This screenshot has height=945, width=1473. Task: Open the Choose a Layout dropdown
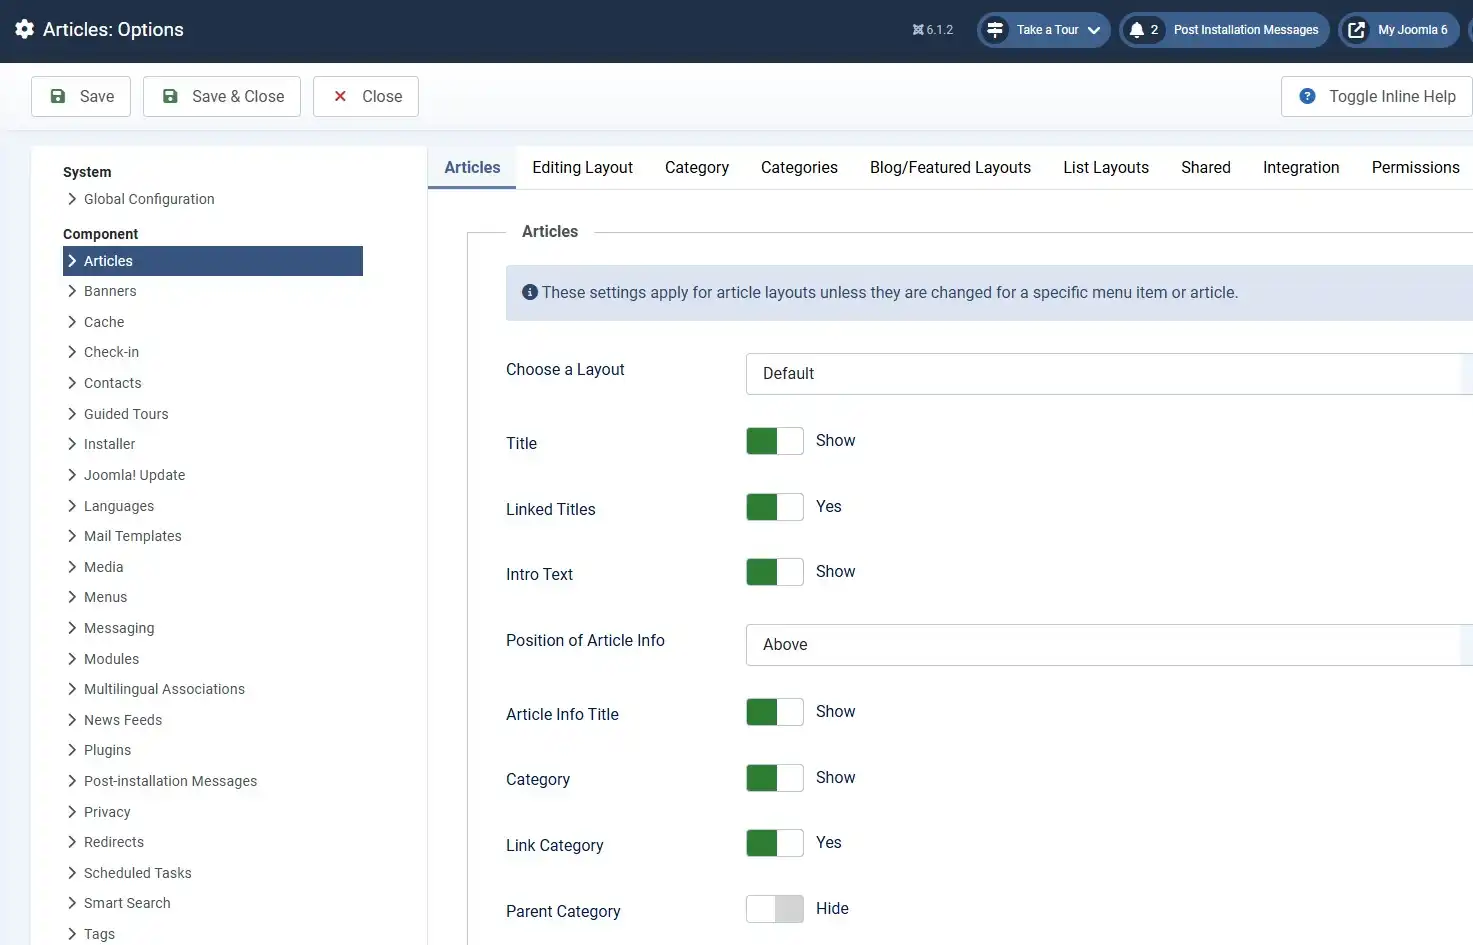click(x=1109, y=374)
